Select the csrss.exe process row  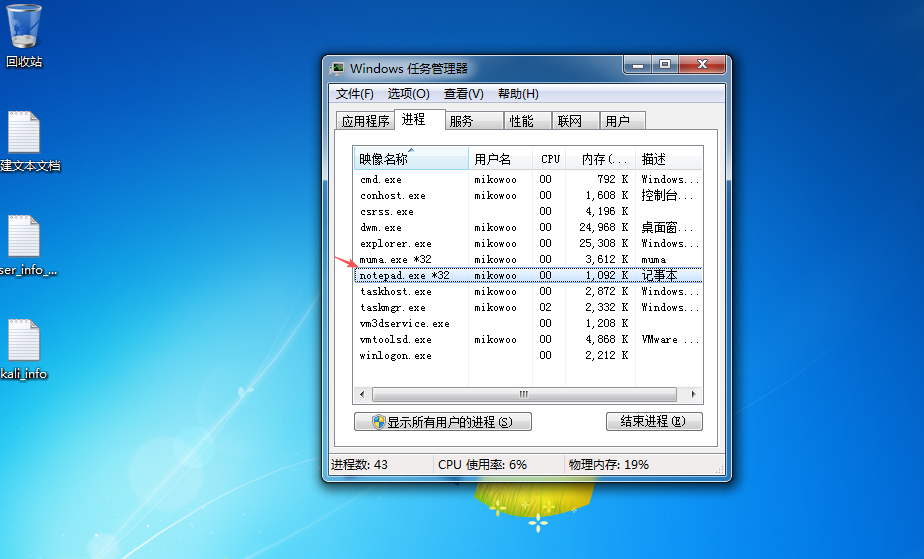click(x=528, y=211)
